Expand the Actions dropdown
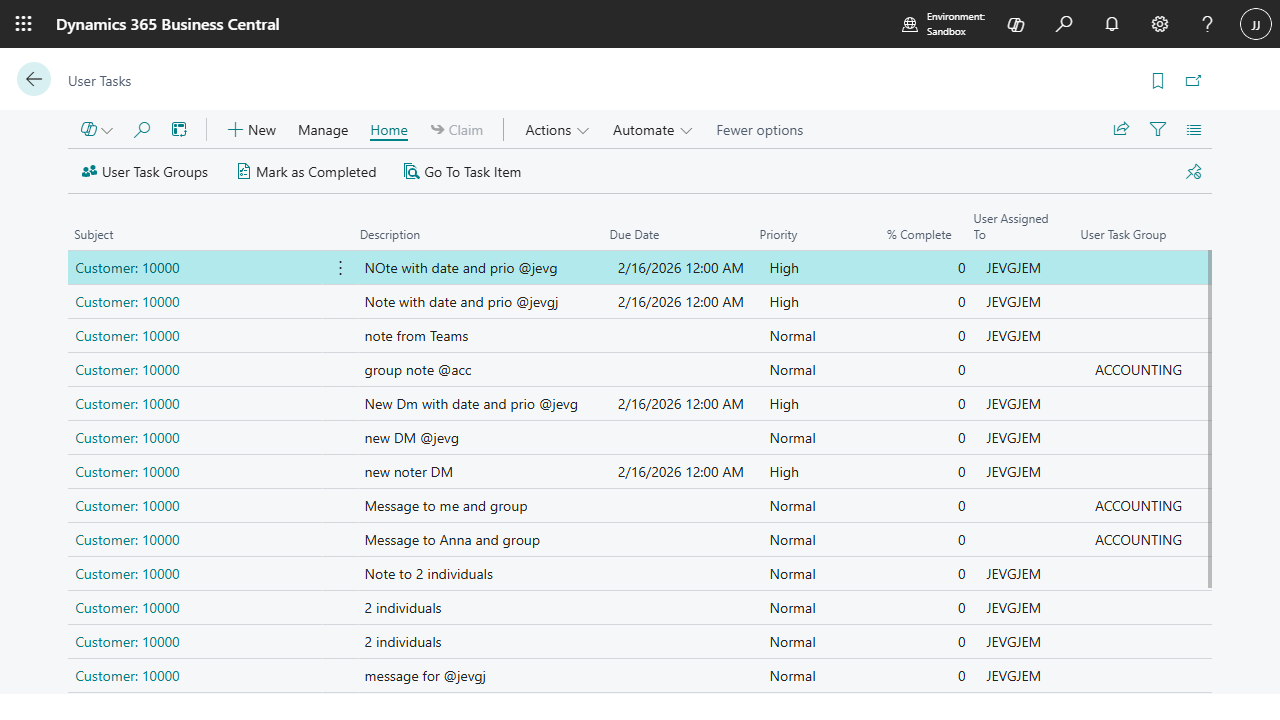This screenshot has height=720, width=1280. pos(557,130)
